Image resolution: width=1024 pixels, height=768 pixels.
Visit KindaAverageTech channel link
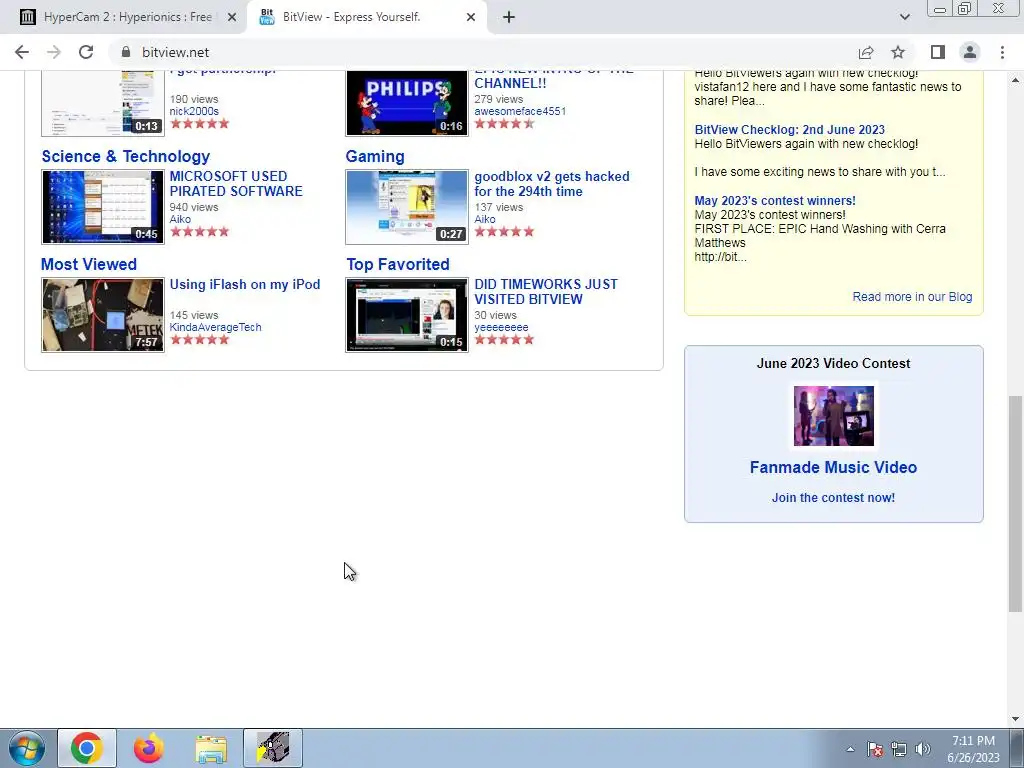tap(215, 327)
